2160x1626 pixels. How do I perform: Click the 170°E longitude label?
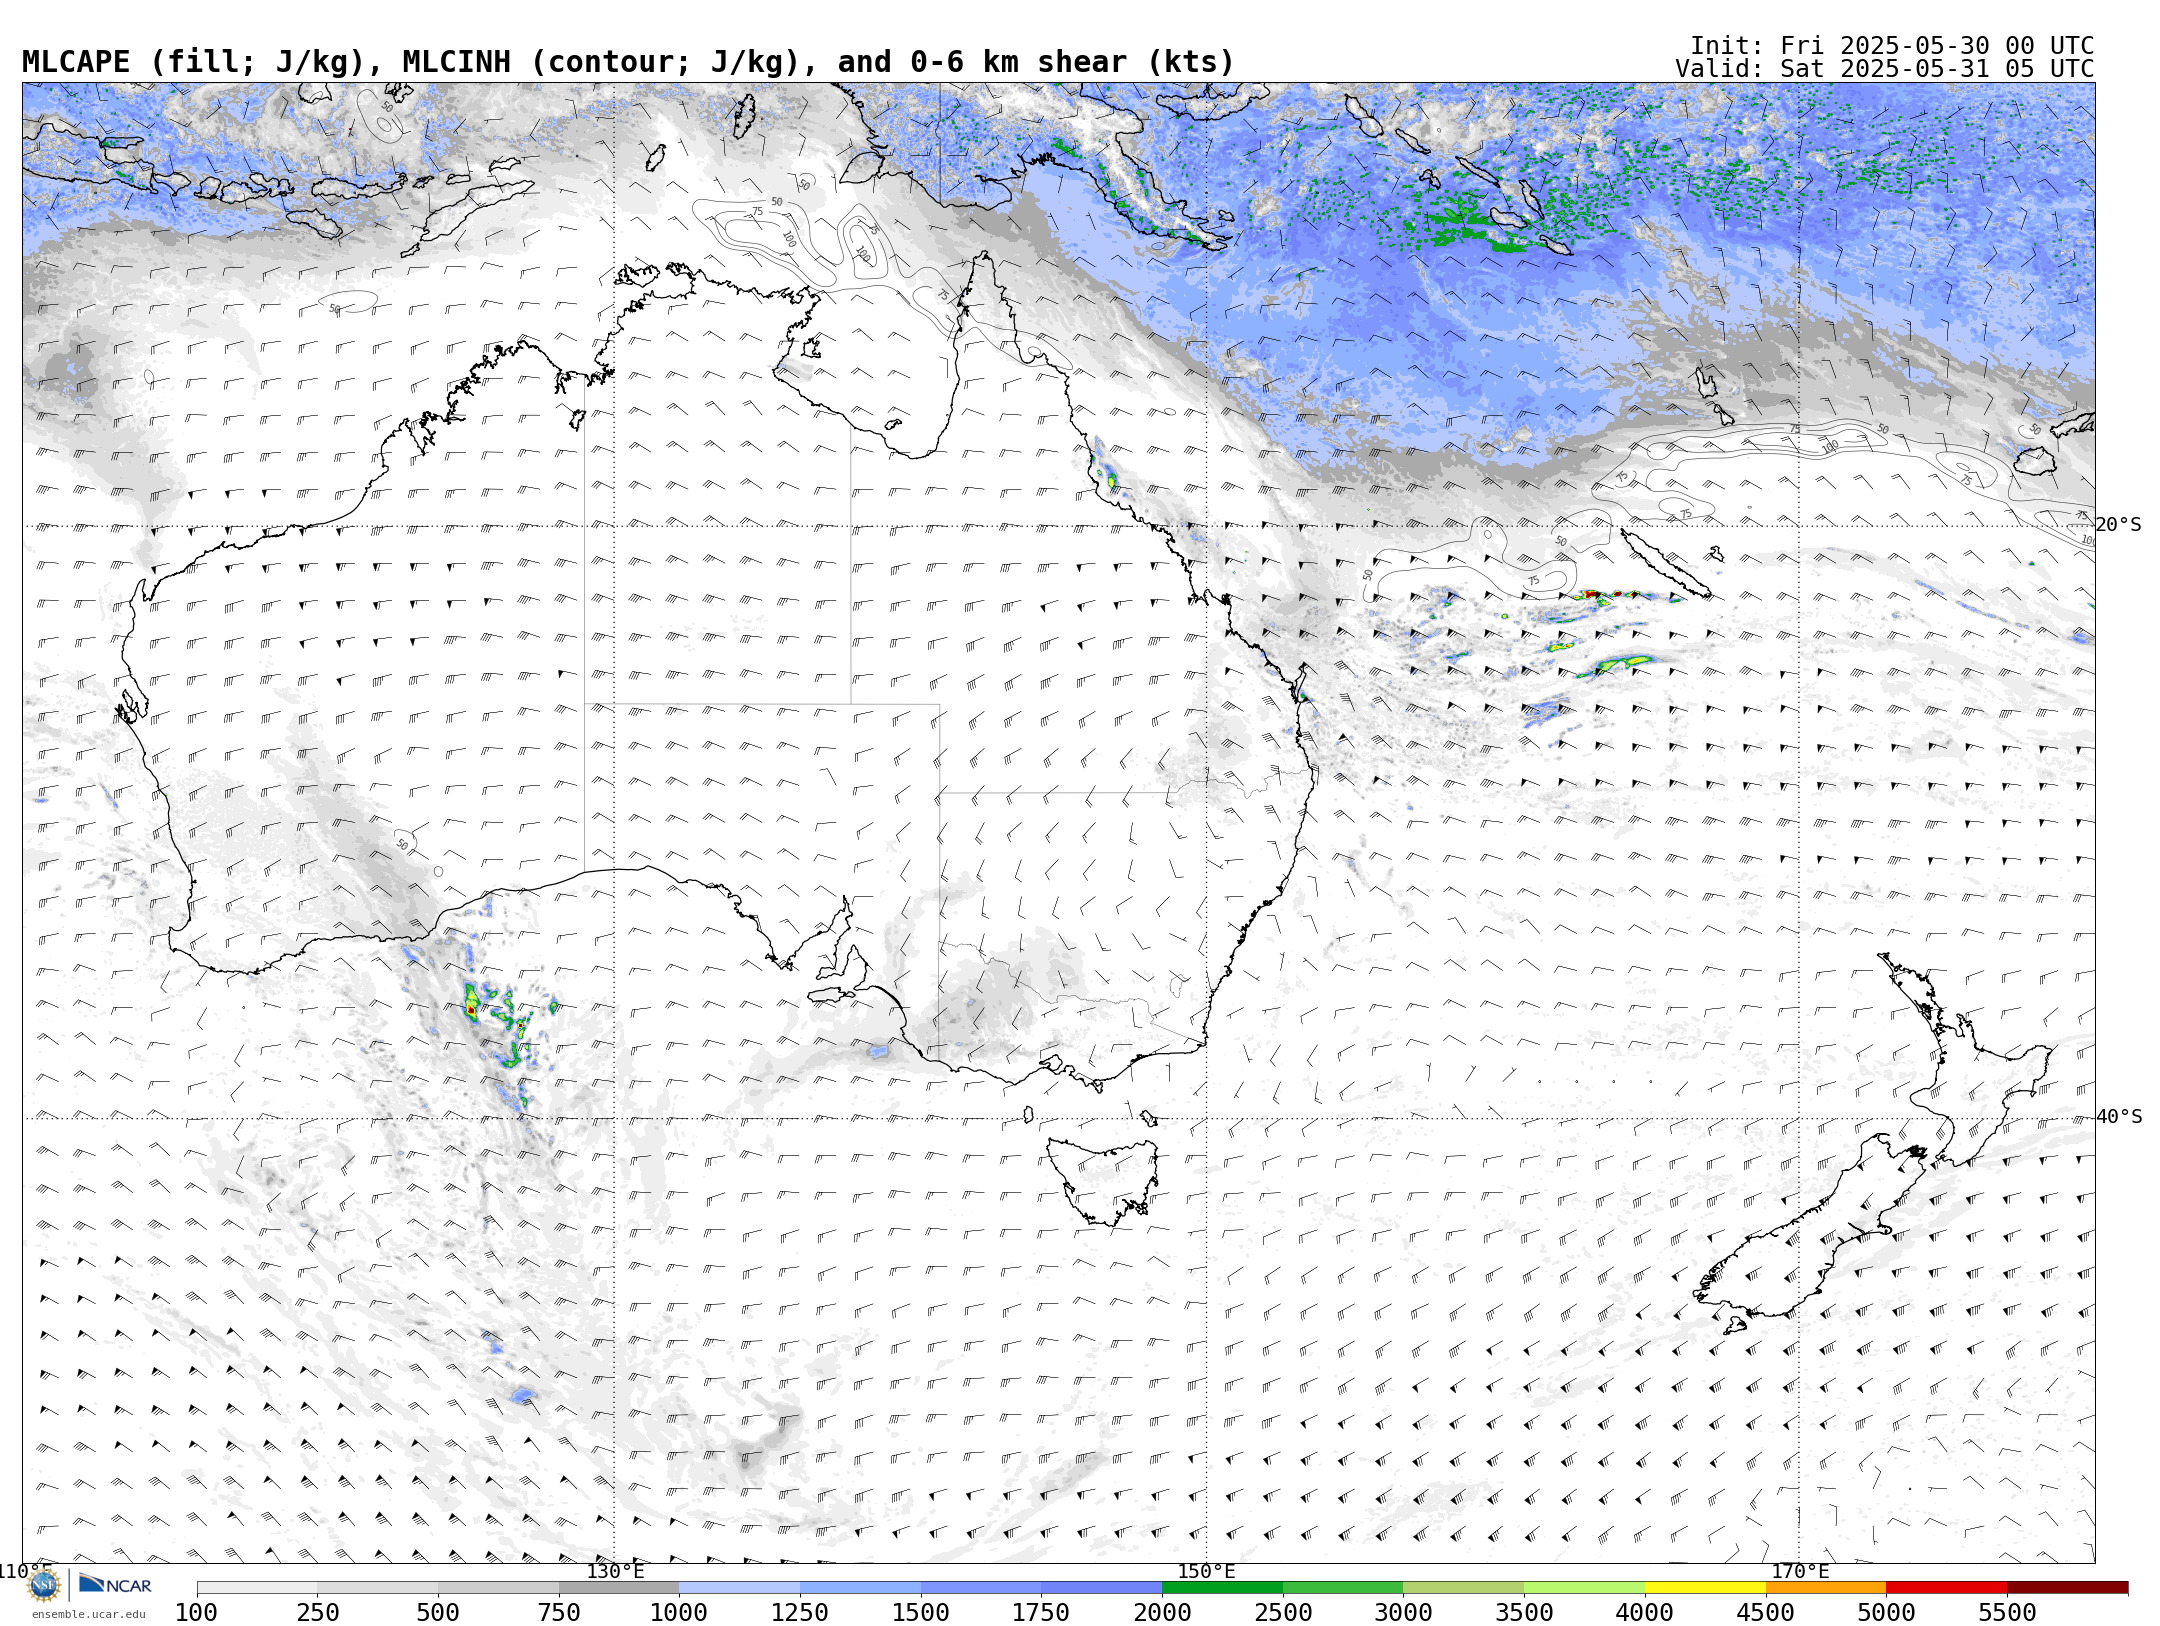point(1800,1571)
